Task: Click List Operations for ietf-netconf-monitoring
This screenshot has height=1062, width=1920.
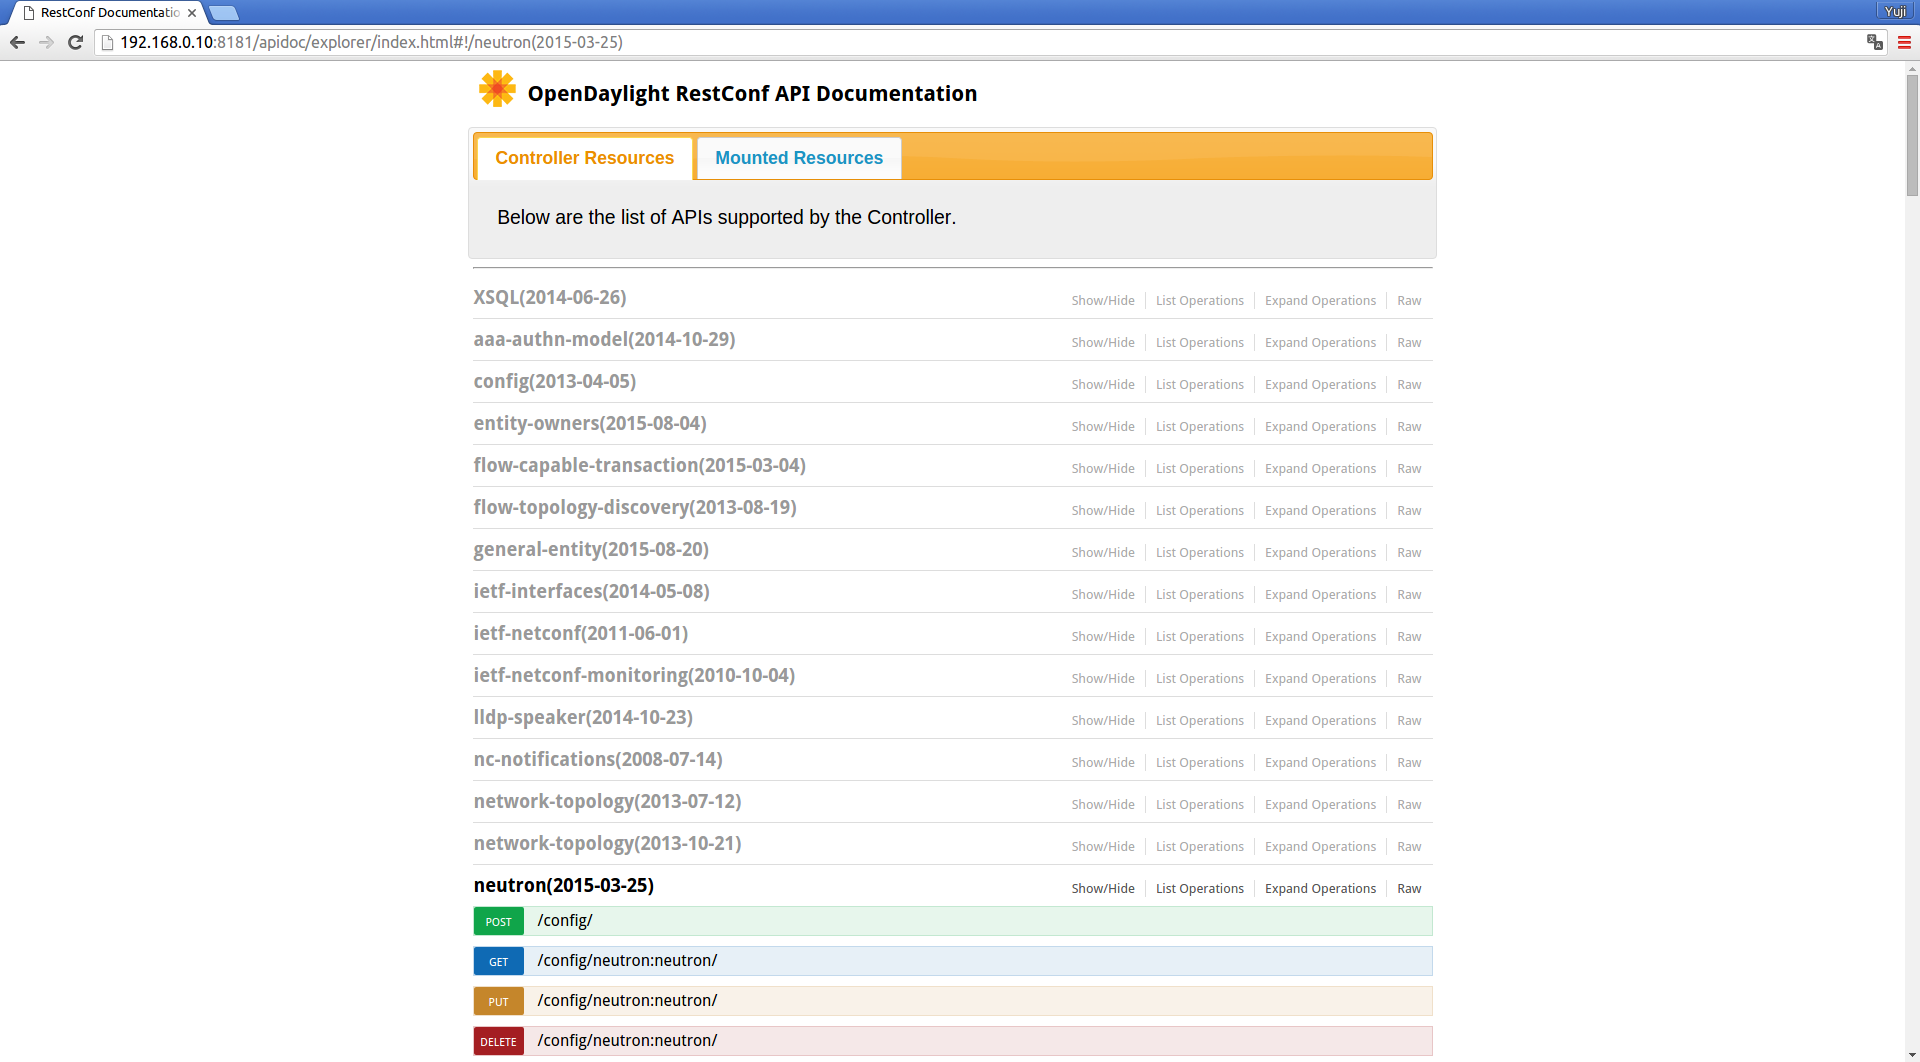Action: pos(1200,679)
